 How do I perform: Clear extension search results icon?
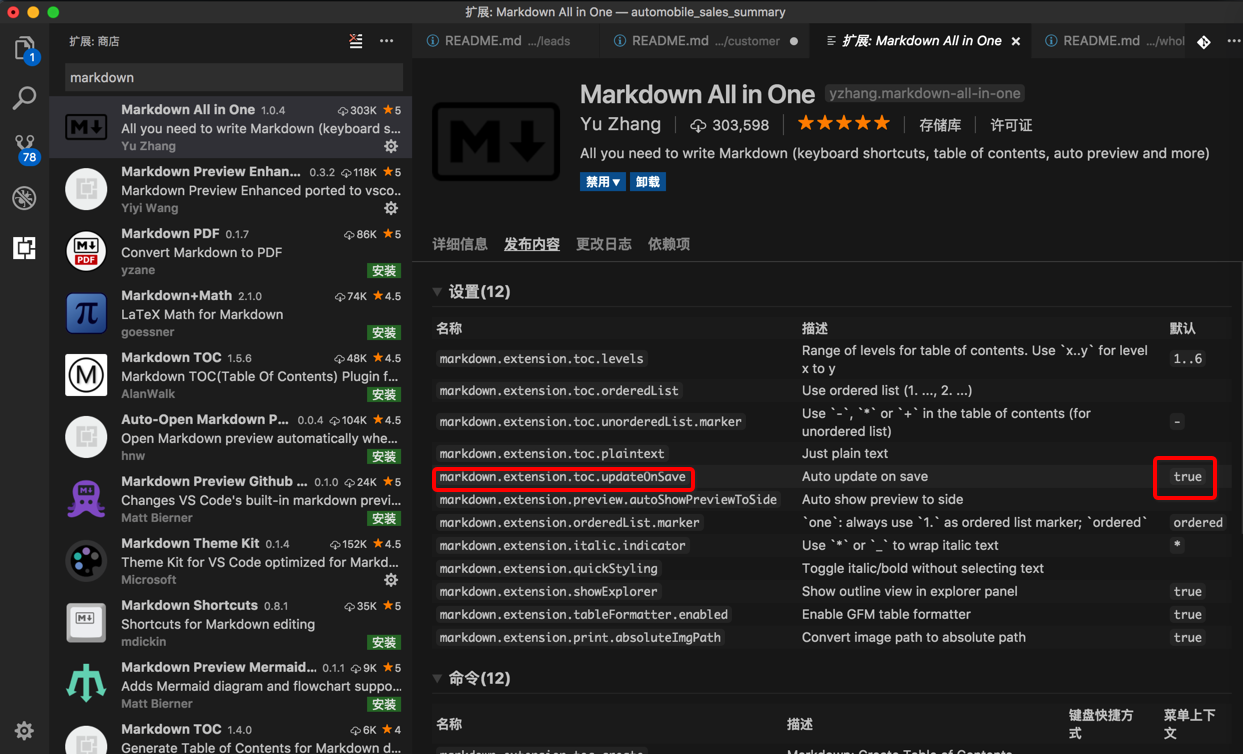click(x=356, y=41)
